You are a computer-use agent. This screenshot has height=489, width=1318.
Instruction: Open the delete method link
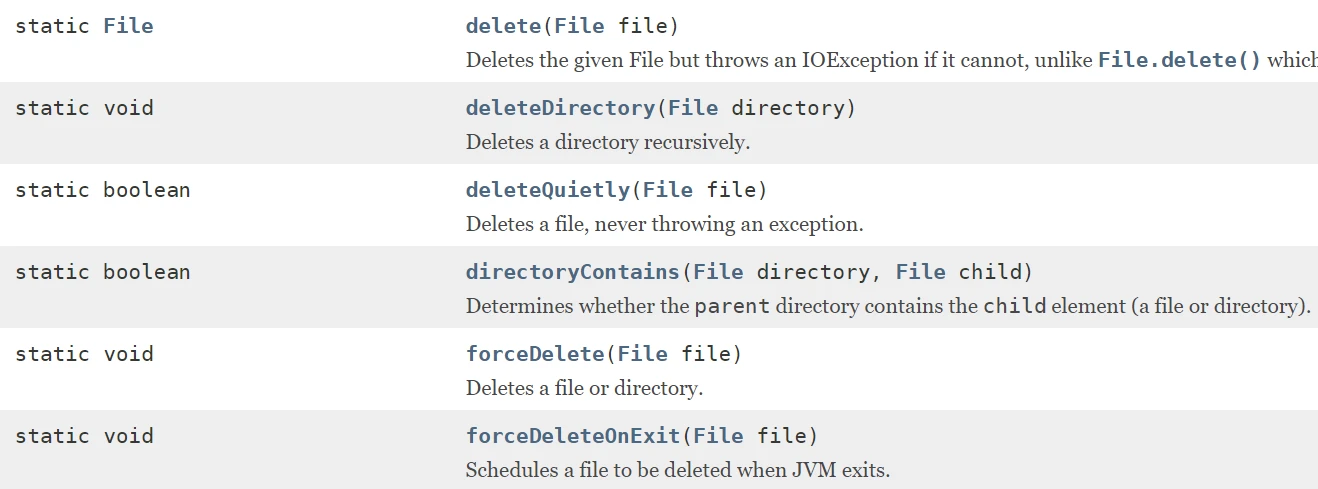point(503,26)
